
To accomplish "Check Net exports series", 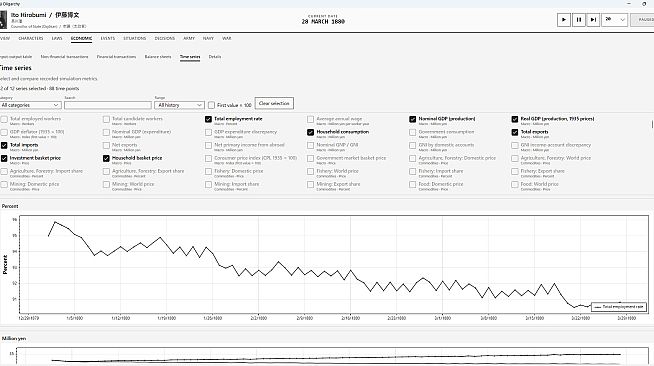I will (106, 145).
